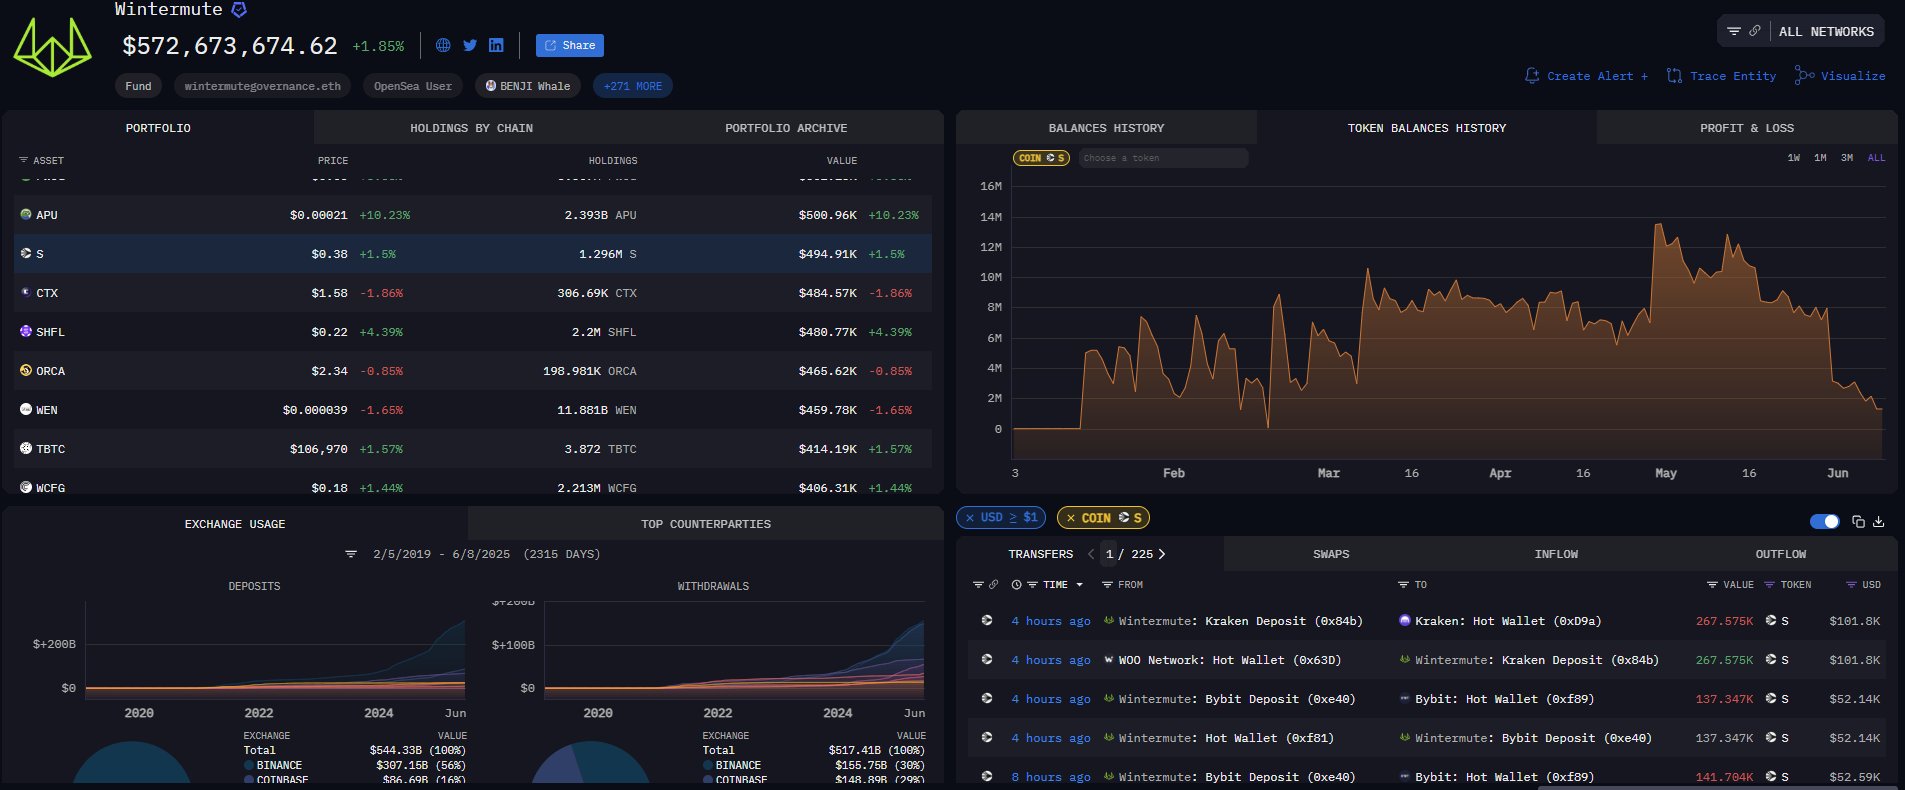Click the Trace Entity path icon

click(x=1674, y=76)
